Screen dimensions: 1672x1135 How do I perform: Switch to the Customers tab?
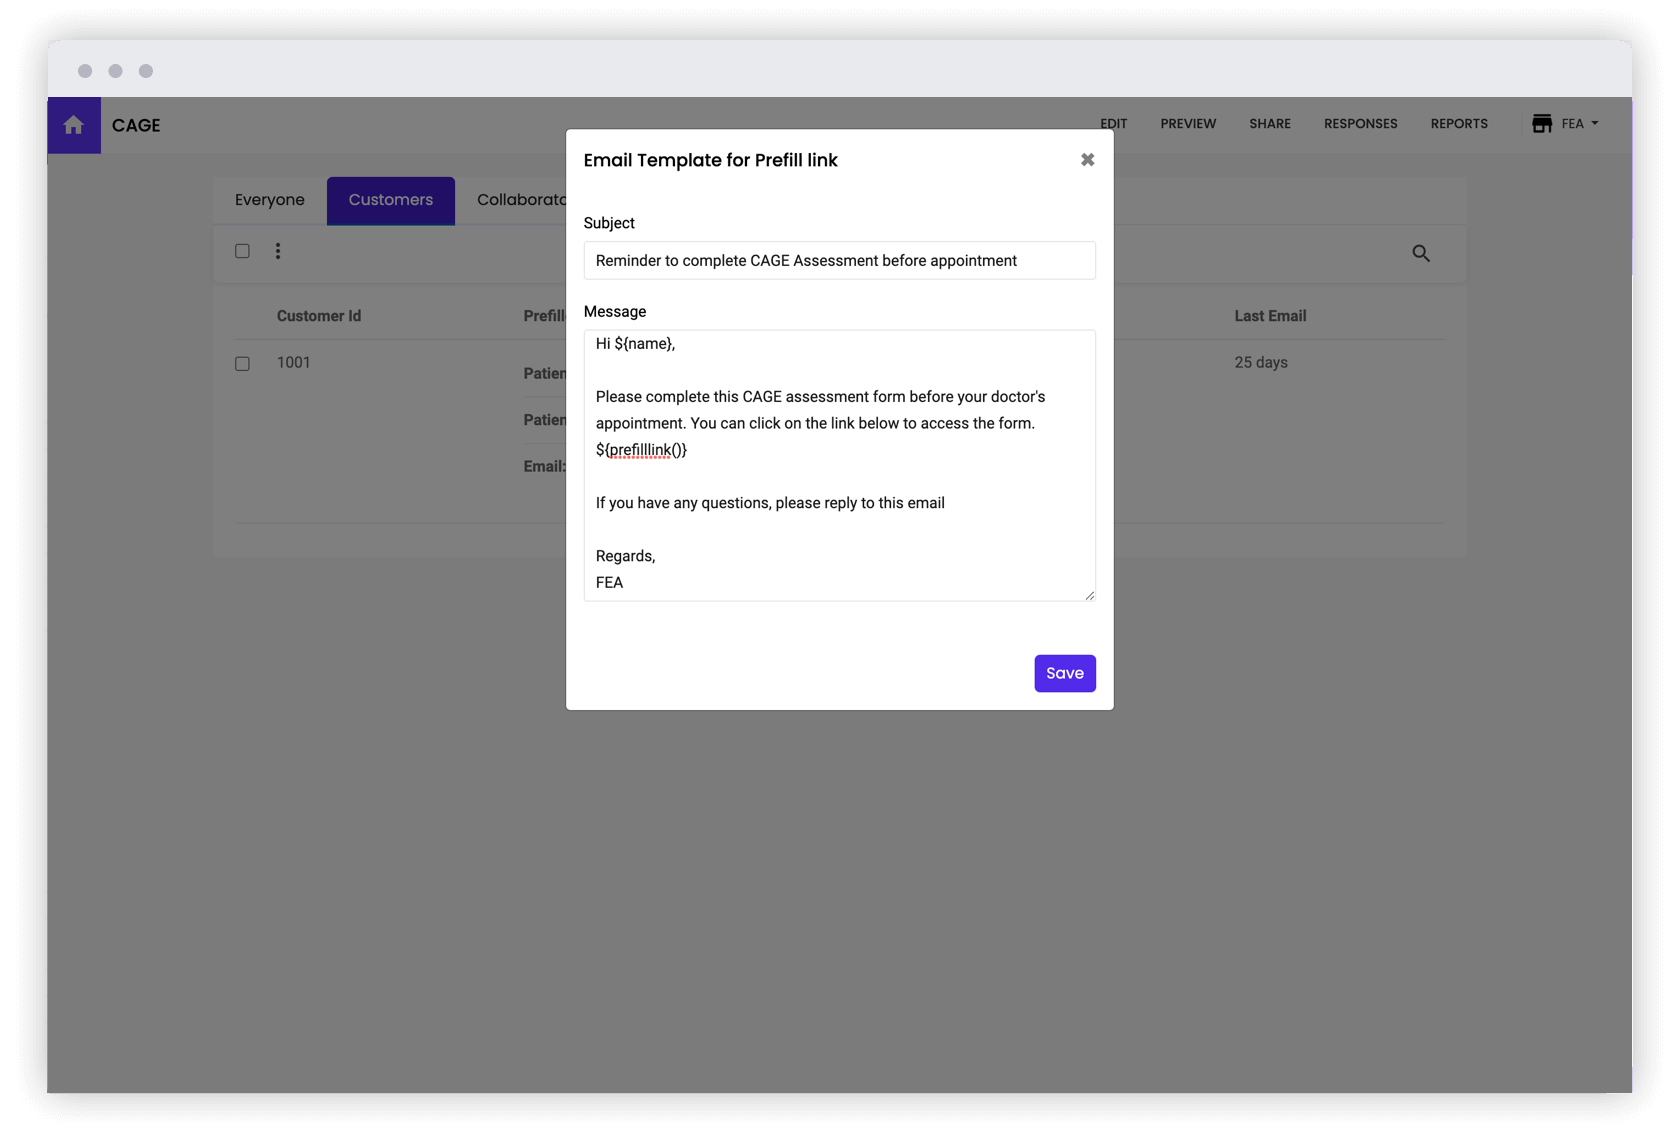[x=390, y=200]
